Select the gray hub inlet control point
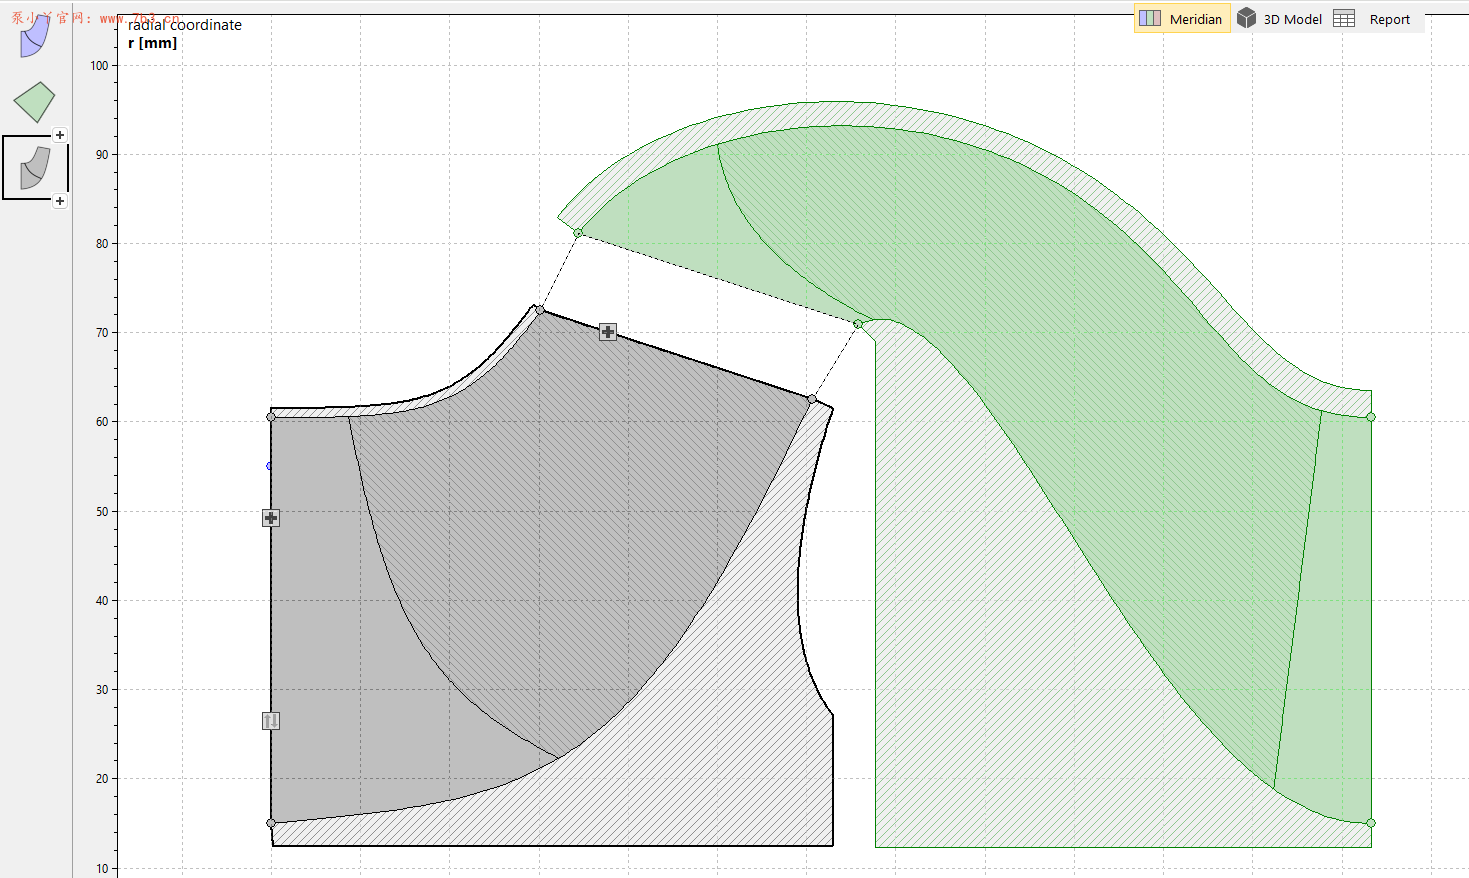1469x878 pixels. pyautogui.click(x=271, y=823)
